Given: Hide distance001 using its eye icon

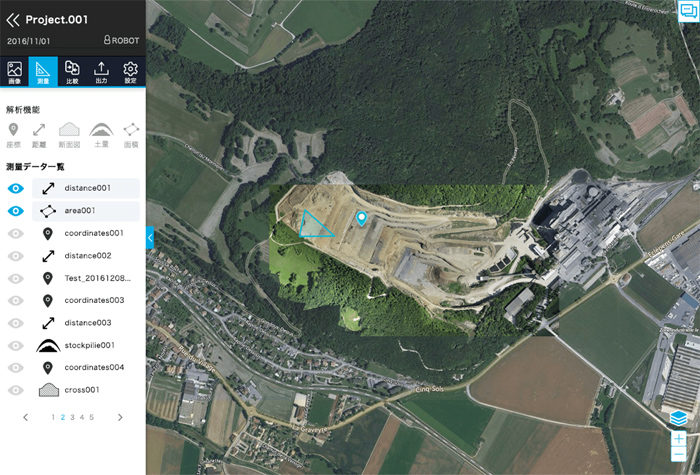Looking at the screenshot, I should (15, 188).
